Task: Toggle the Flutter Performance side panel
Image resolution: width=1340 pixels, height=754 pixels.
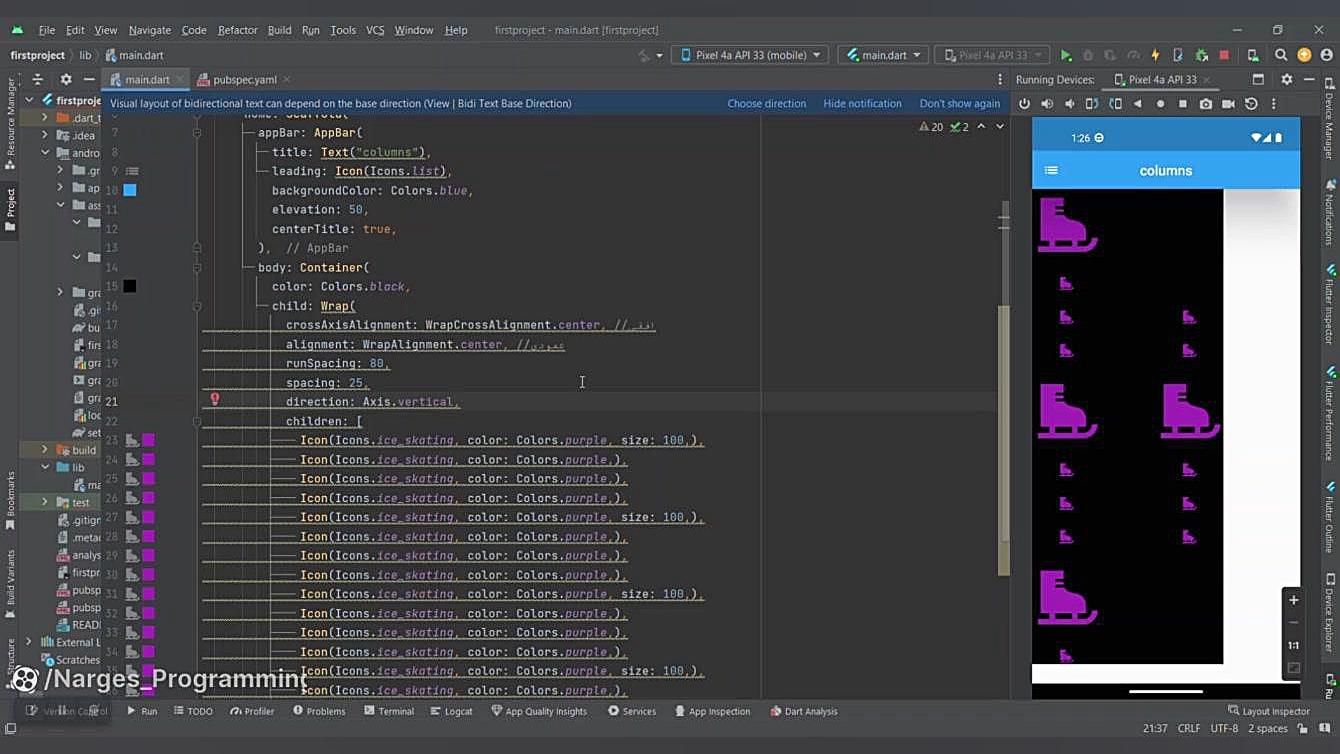Action: [x=1330, y=413]
